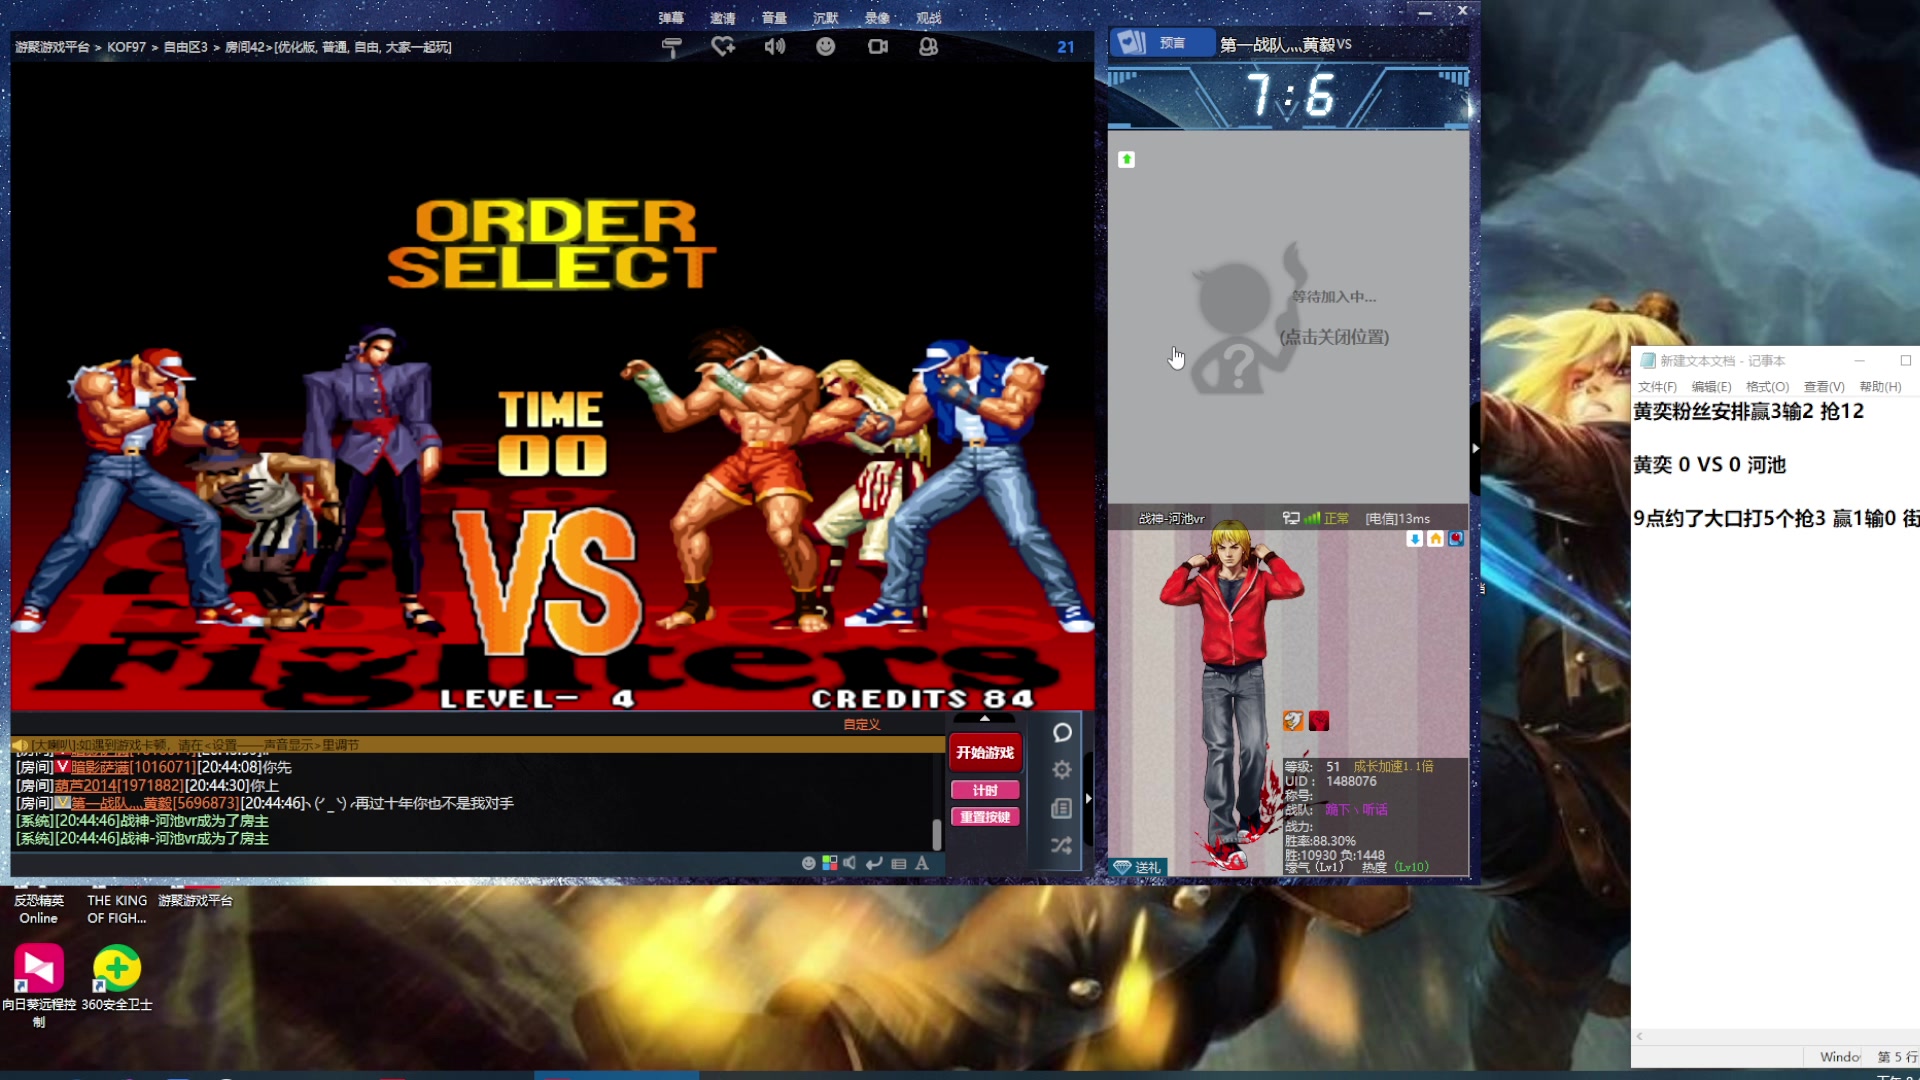Image resolution: width=1920 pixels, height=1080 pixels.
Task: Click the 自定义 custom link
Action: coord(861,724)
